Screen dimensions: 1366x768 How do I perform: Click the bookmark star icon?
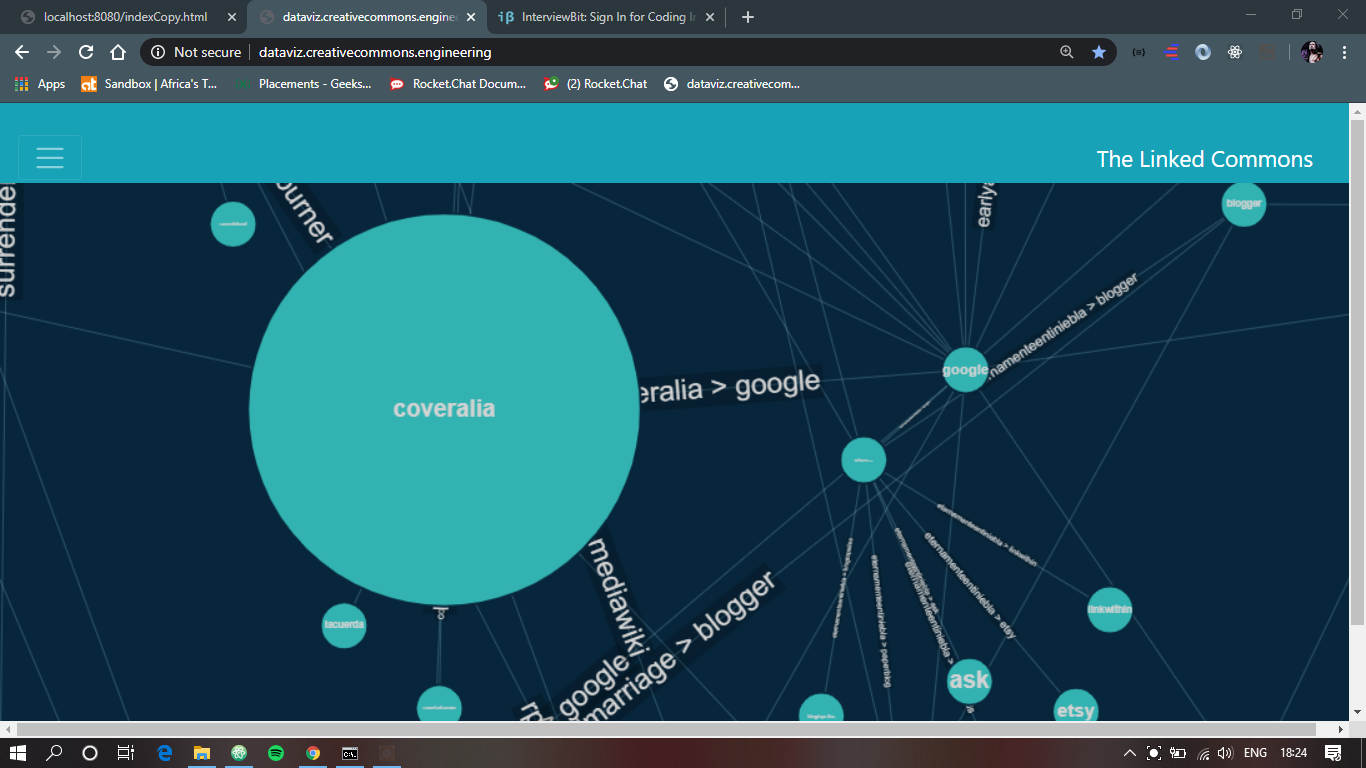pos(1099,52)
